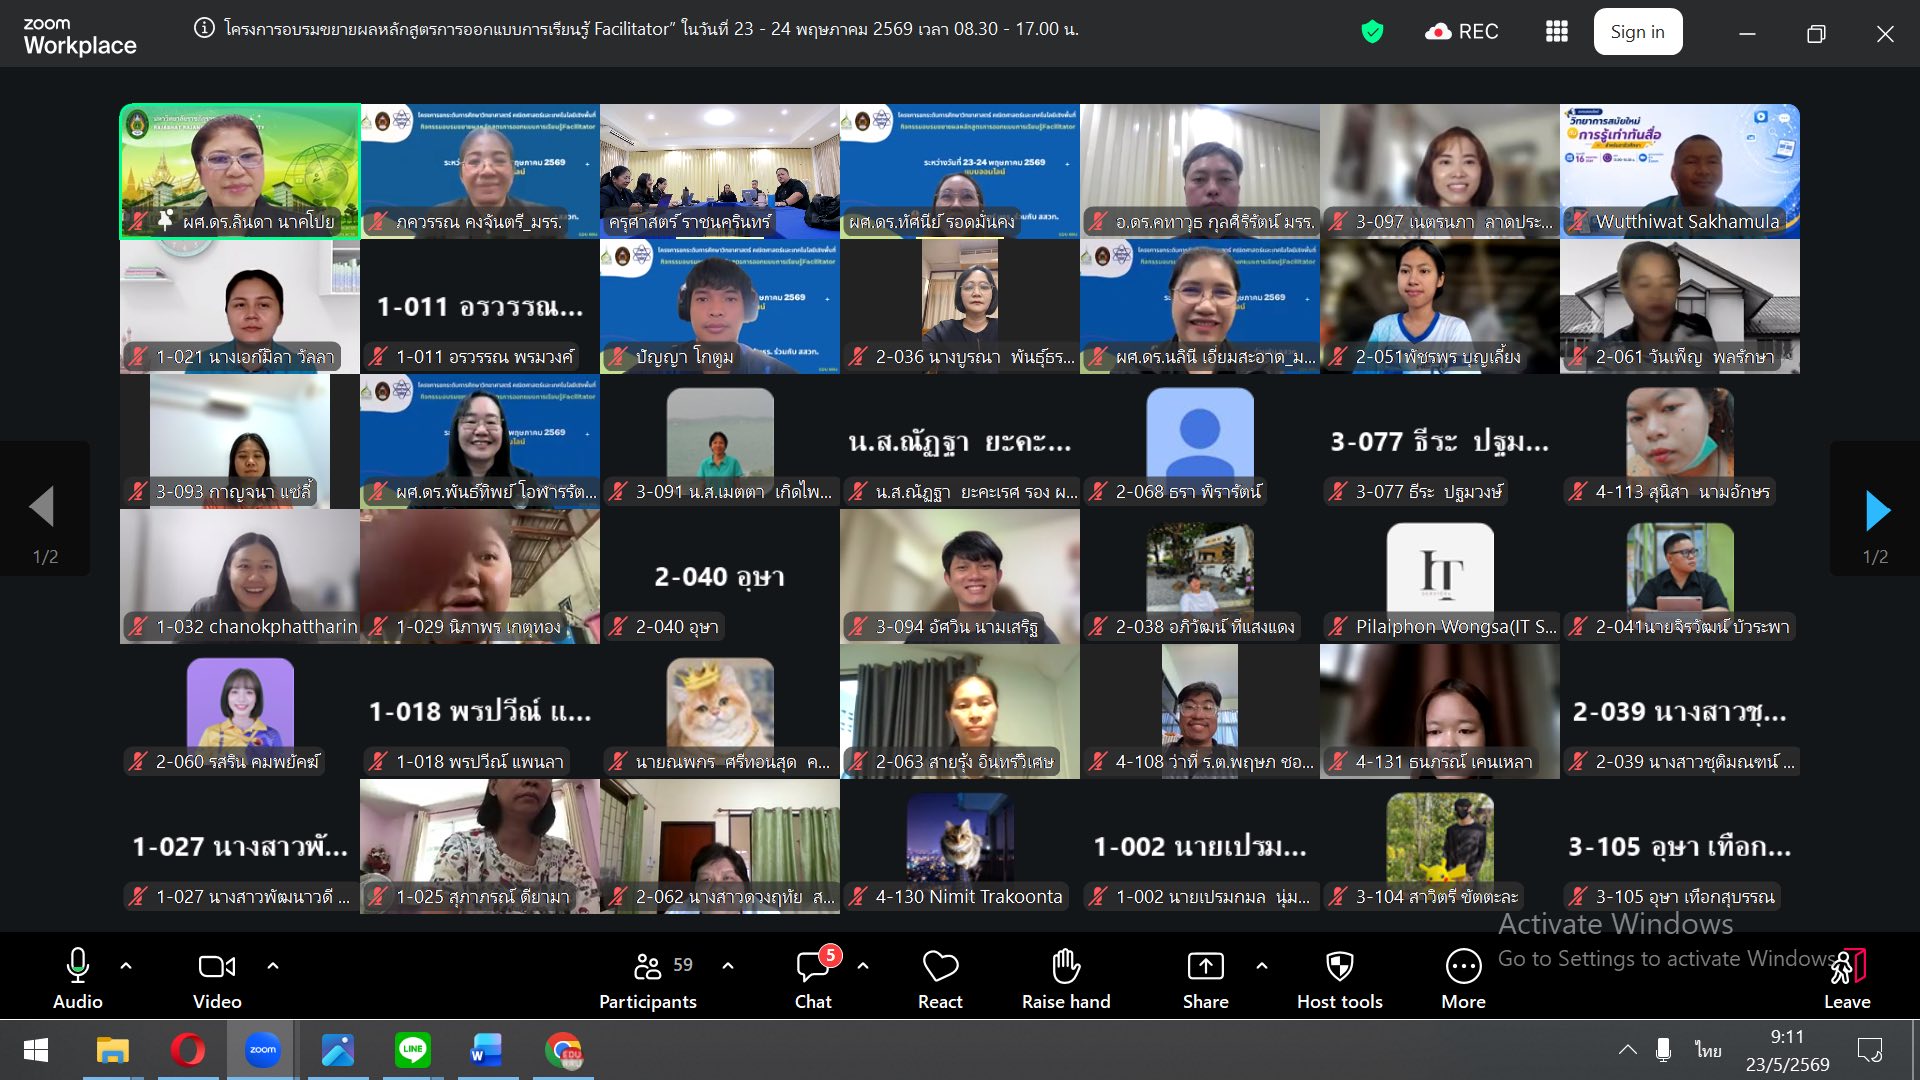
Task: Open File Explorer from the taskbar
Action: pos(112,1050)
